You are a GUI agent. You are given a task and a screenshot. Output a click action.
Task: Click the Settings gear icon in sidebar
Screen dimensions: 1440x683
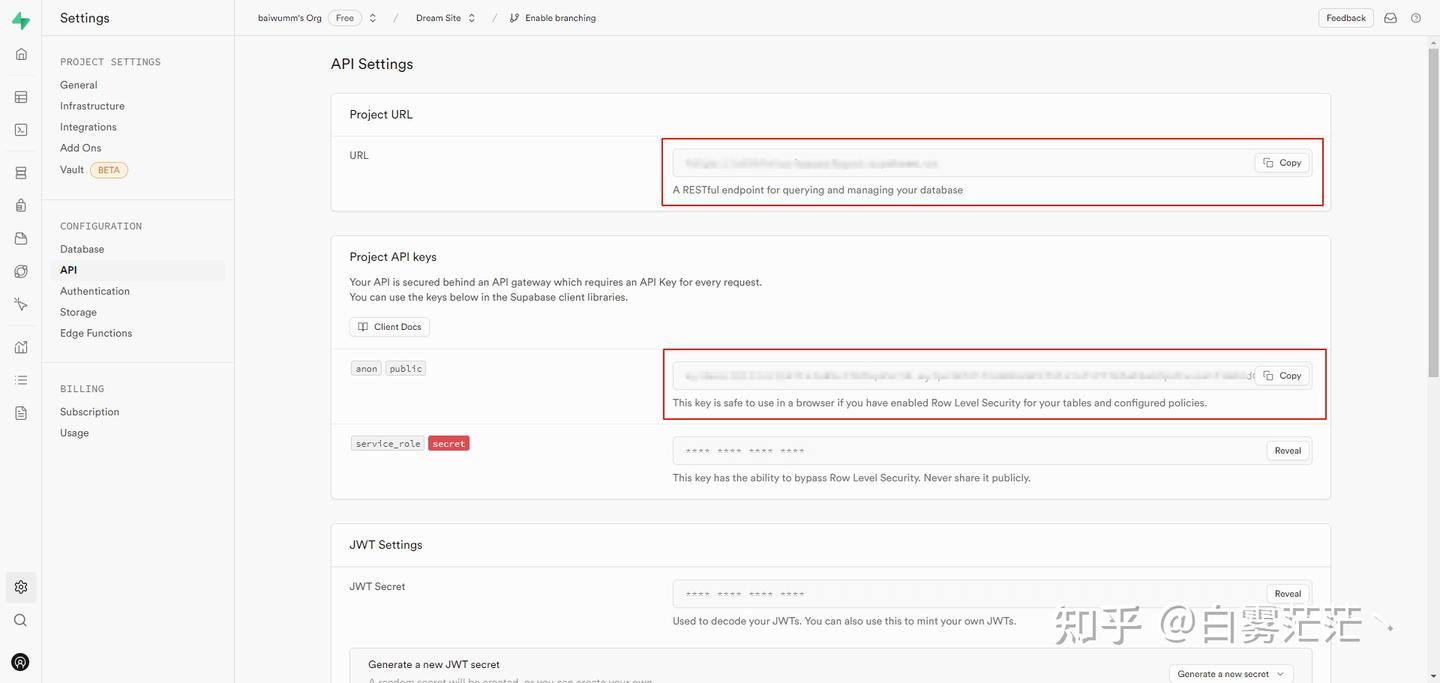pyautogui.click(x=21, y=587)
